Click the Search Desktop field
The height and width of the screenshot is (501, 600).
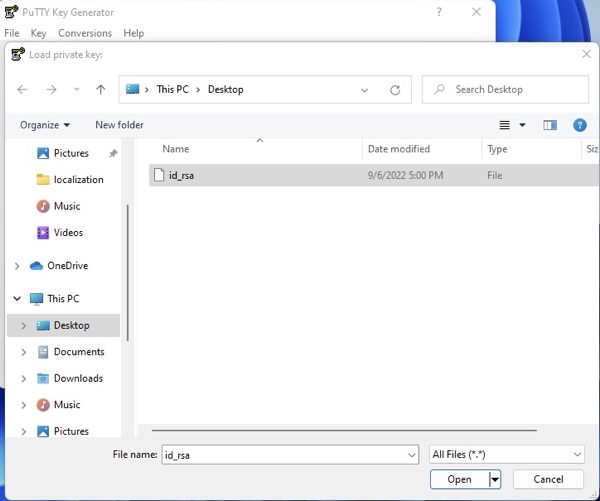[x=505, y=90]
